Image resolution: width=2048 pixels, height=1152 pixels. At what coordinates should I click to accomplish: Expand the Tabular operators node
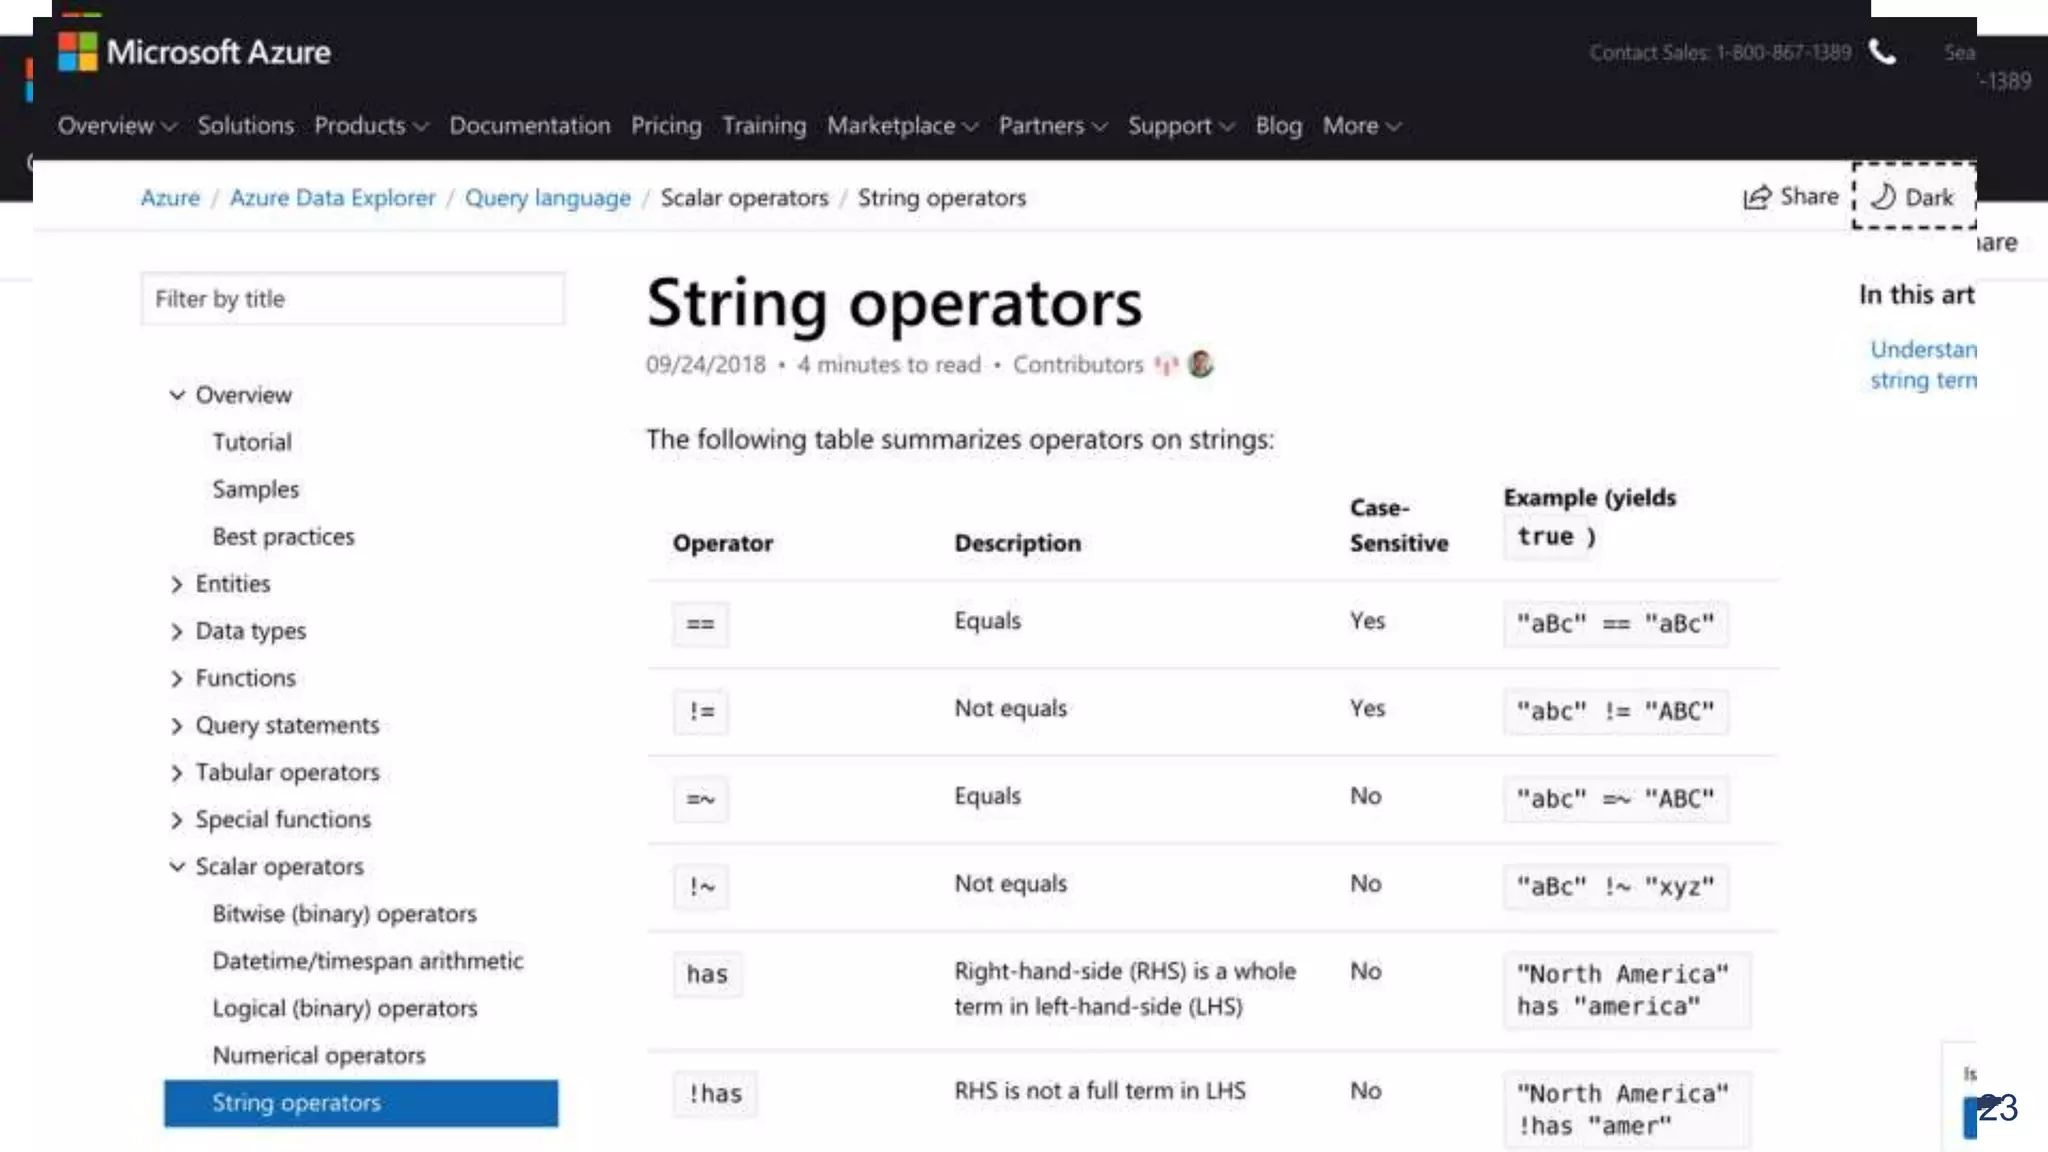[177, 773]
